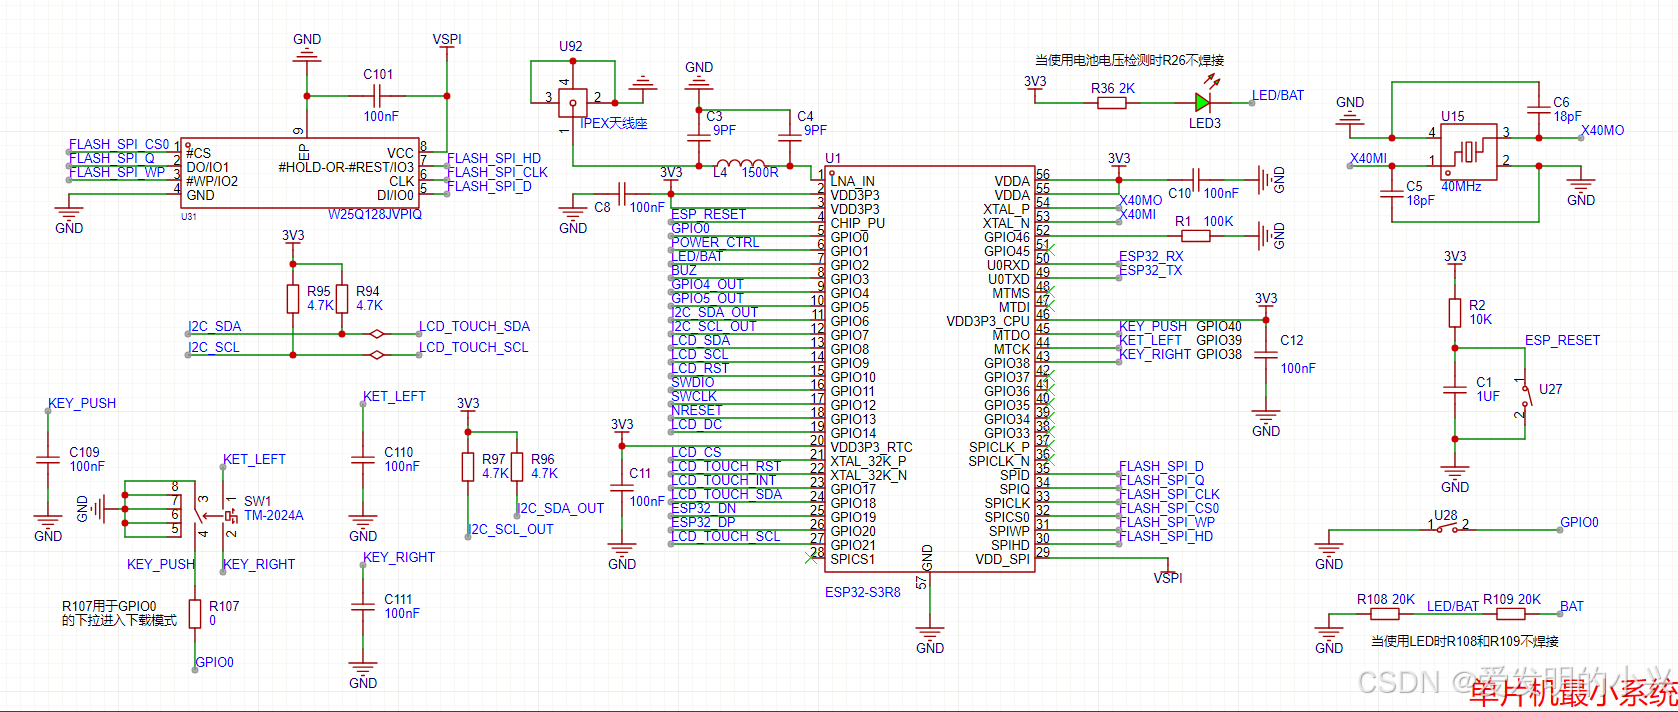1678x712 pixels.
Task: Select the SW1 TM-2024A switch symbol
Action: (216, 515)
